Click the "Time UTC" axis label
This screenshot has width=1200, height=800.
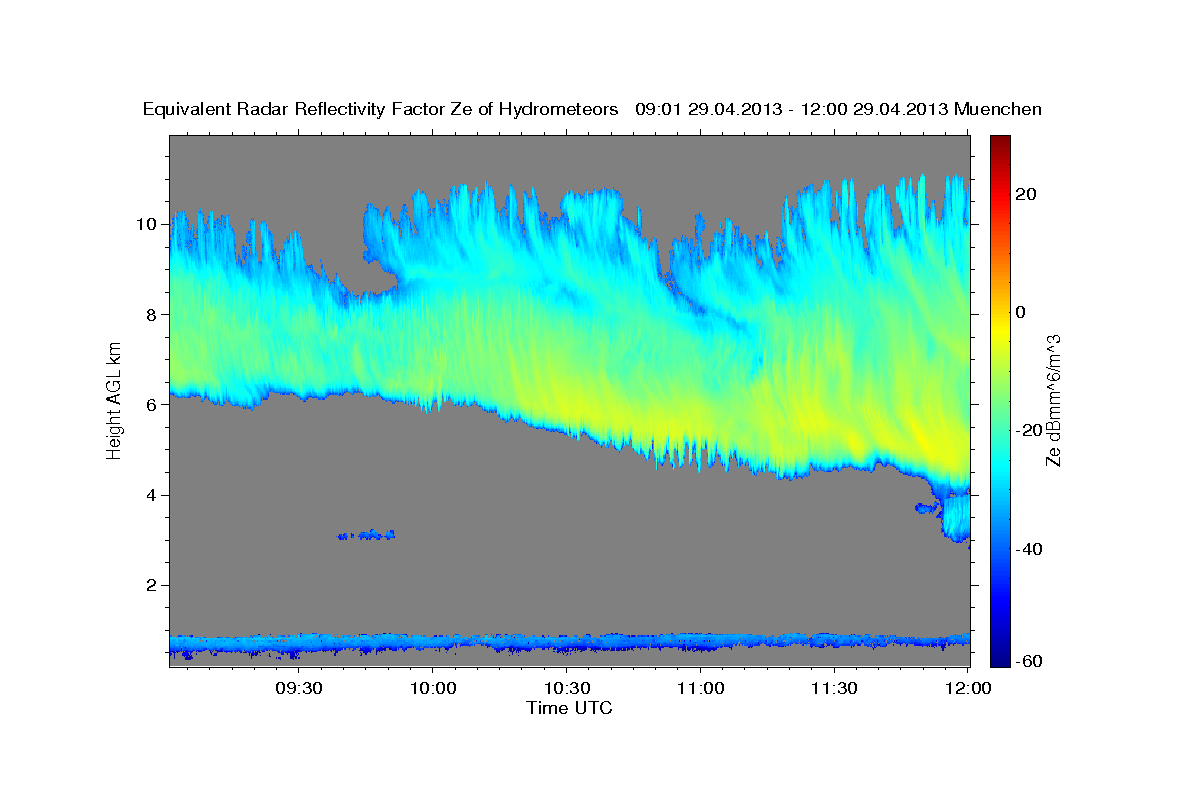click(569, 708)
